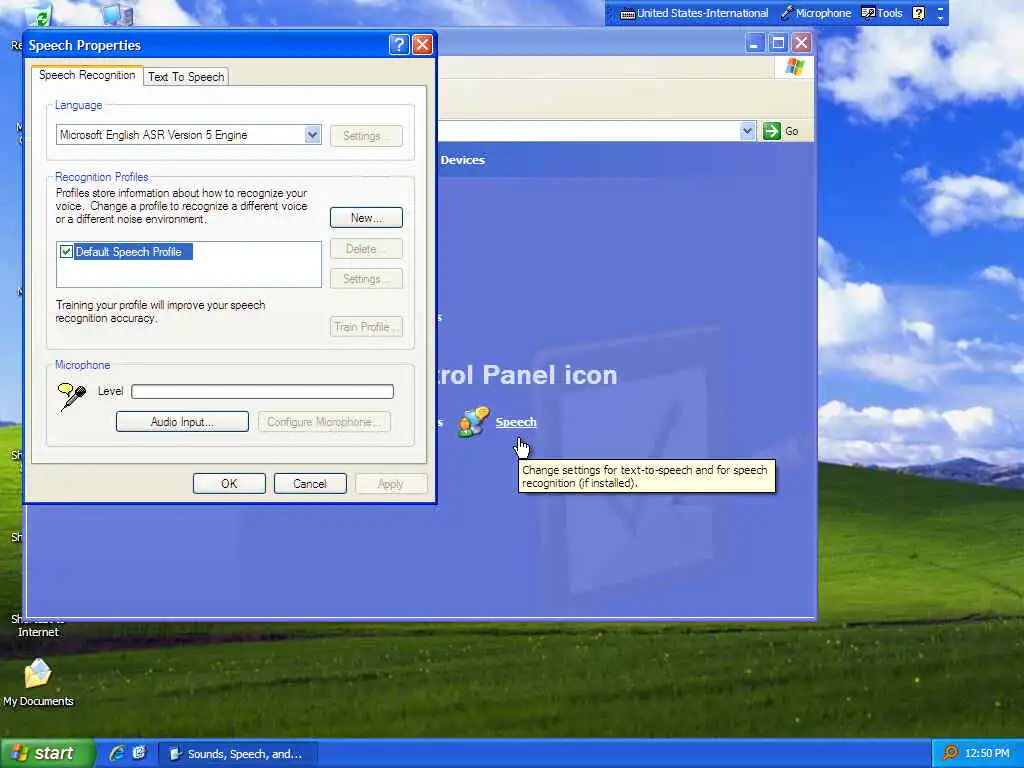1024x768 pixels.
Task: Click the microphone icon in Microphone group
Action: (72, 396)
